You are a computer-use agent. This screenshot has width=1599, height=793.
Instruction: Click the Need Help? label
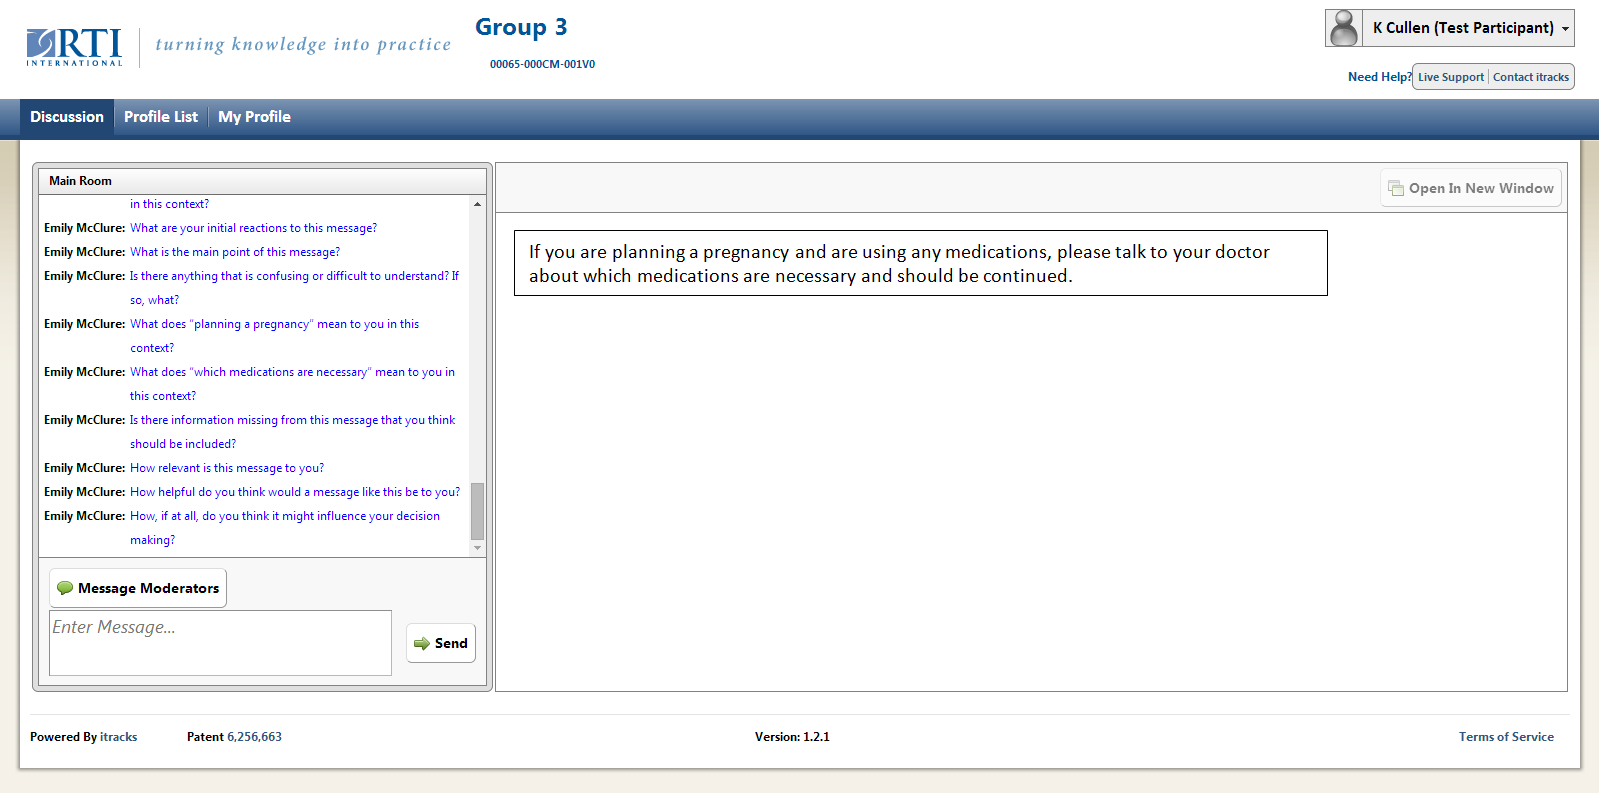1379,77
